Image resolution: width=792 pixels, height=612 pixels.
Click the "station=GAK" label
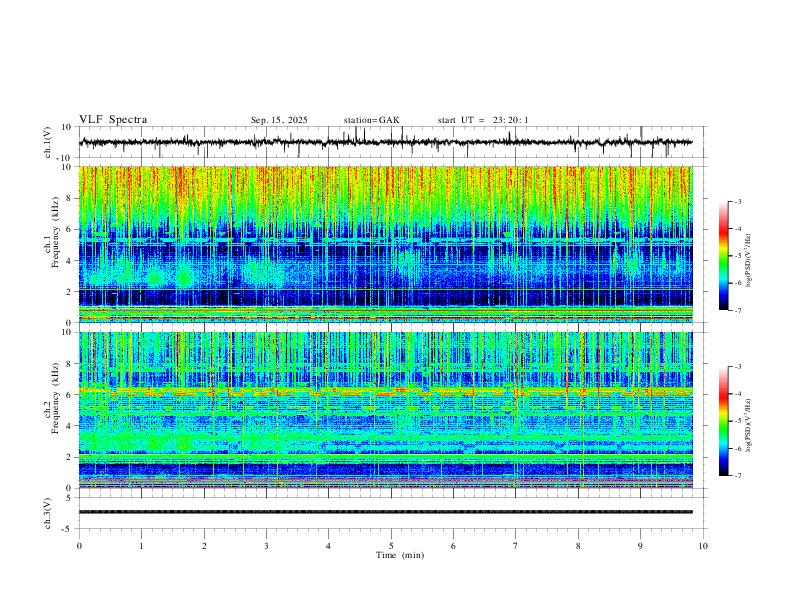tap(371, 120)
